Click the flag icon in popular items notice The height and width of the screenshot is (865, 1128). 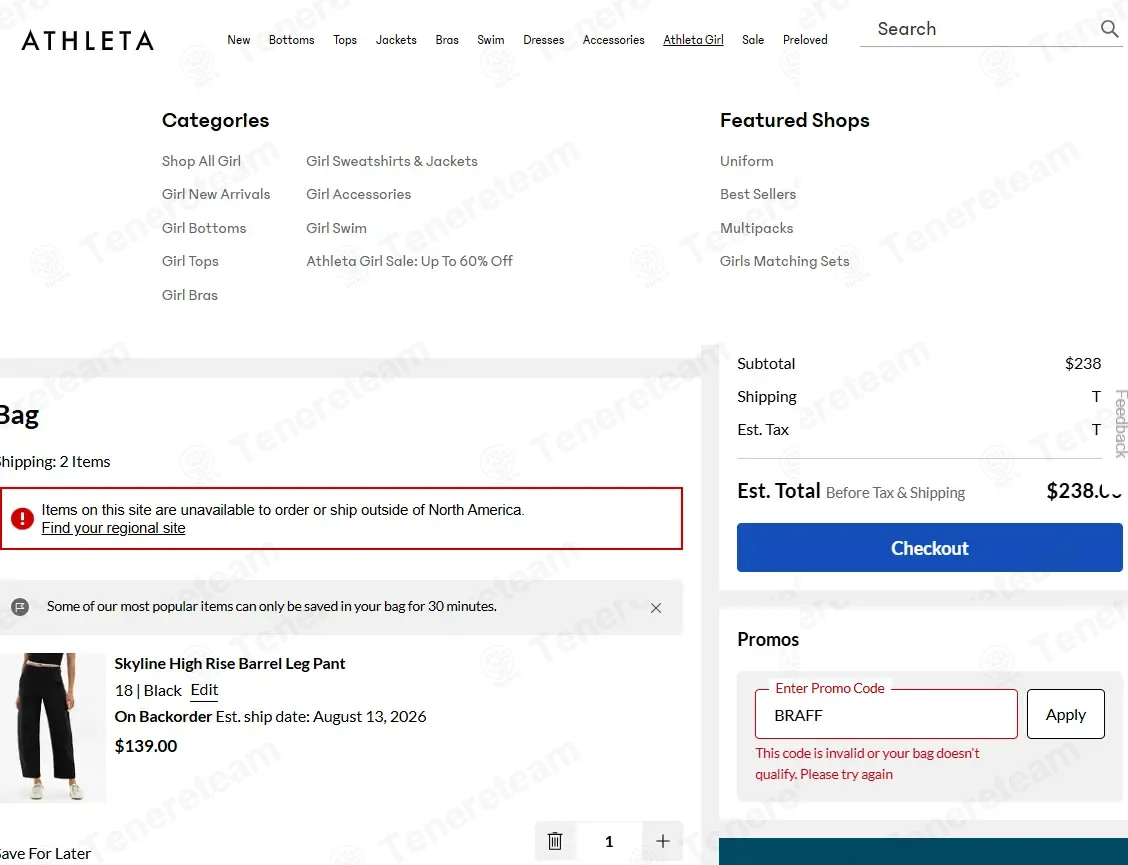coord(20,607)
